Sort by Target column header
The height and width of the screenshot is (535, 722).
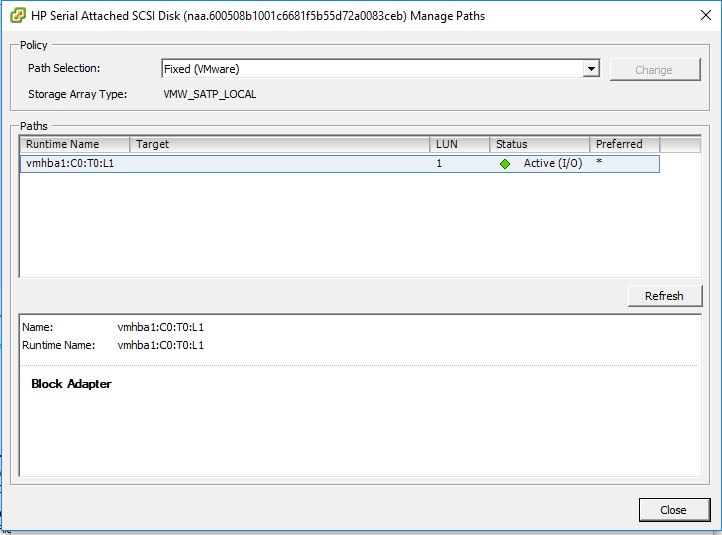point(279,144)
